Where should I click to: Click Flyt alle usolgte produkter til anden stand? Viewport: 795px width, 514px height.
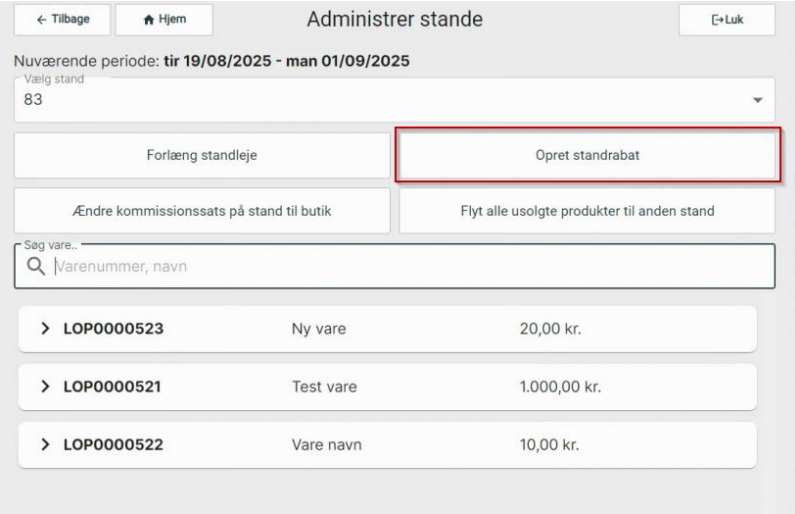(587, 211)
